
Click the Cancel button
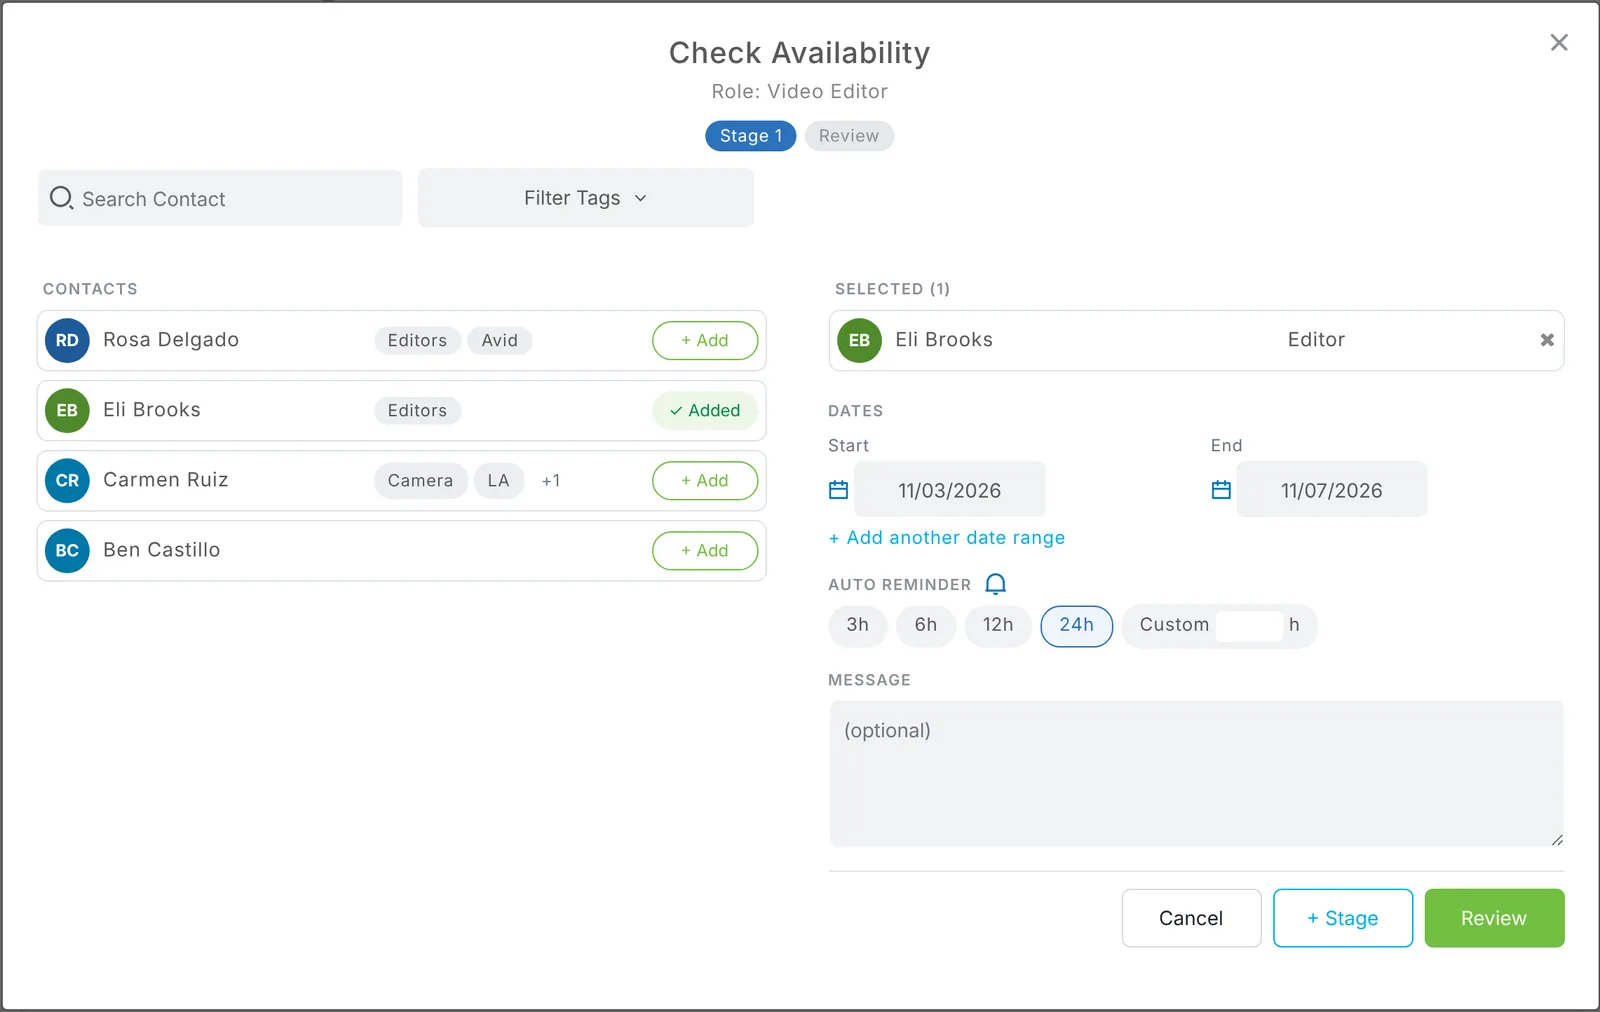click(1191, 918)
